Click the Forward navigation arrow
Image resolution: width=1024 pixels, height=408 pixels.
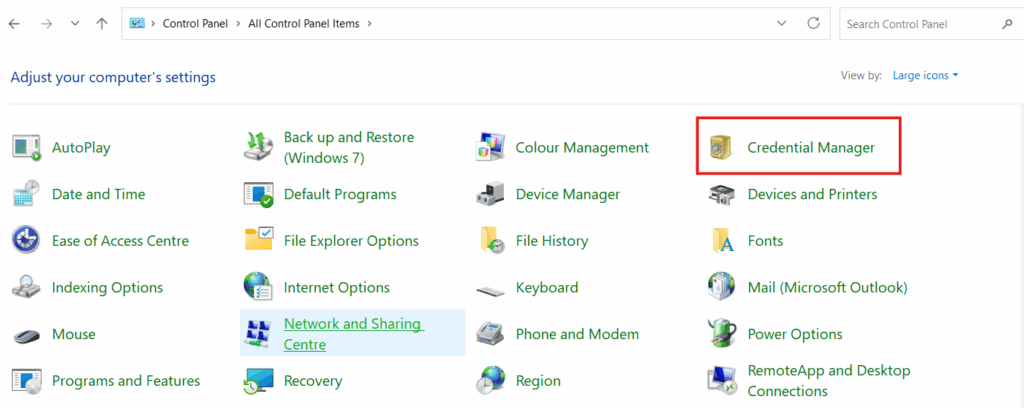[46, 24]
